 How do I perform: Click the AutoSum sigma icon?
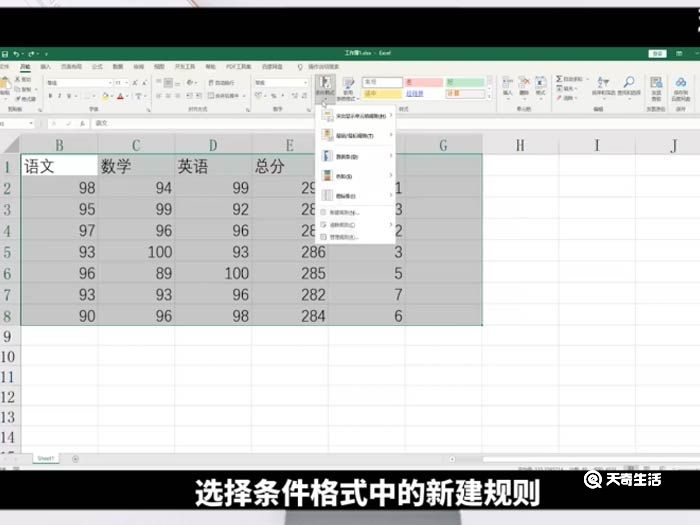559,79
